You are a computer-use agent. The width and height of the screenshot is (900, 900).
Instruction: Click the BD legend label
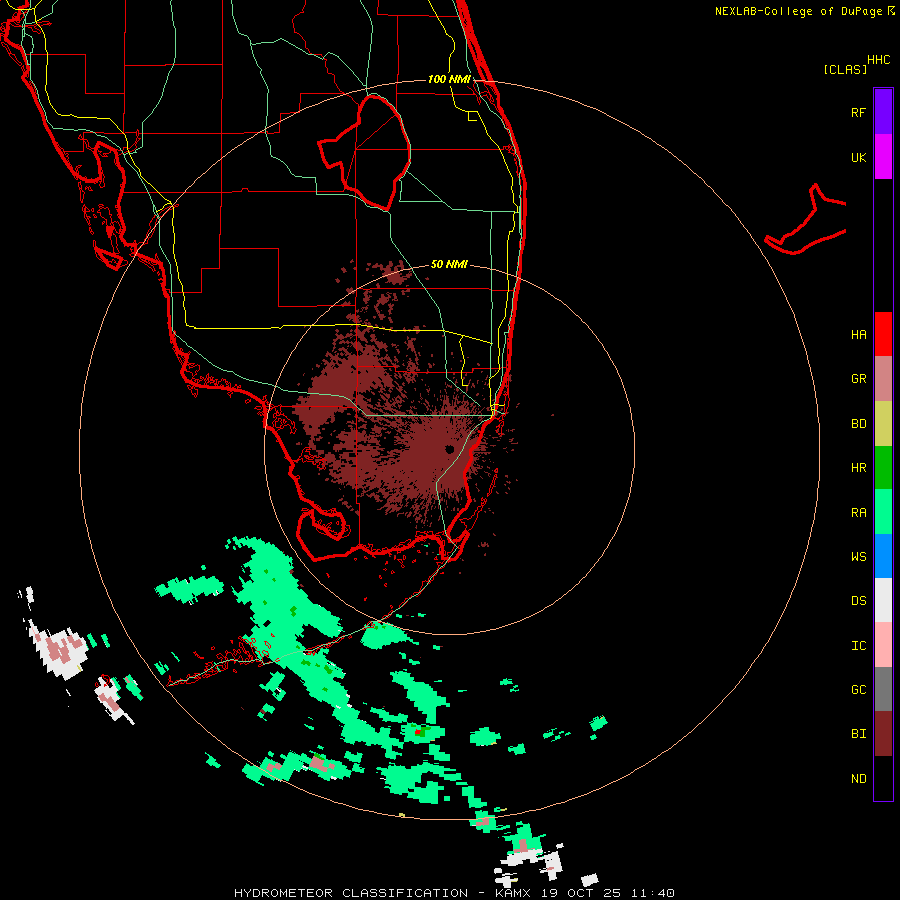pos(858,424)
